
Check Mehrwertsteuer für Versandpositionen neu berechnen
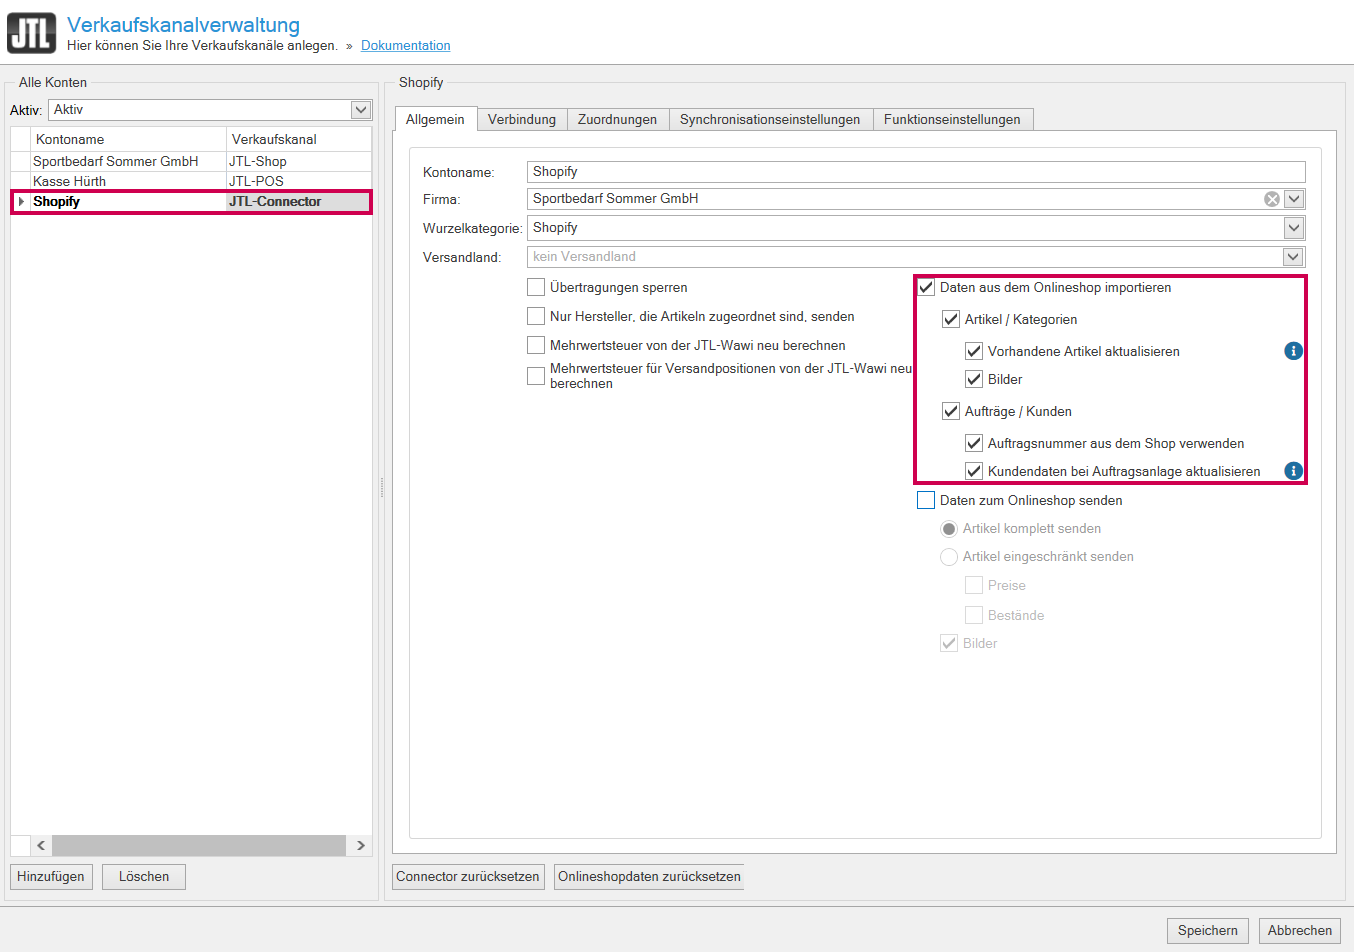[536, 376]
